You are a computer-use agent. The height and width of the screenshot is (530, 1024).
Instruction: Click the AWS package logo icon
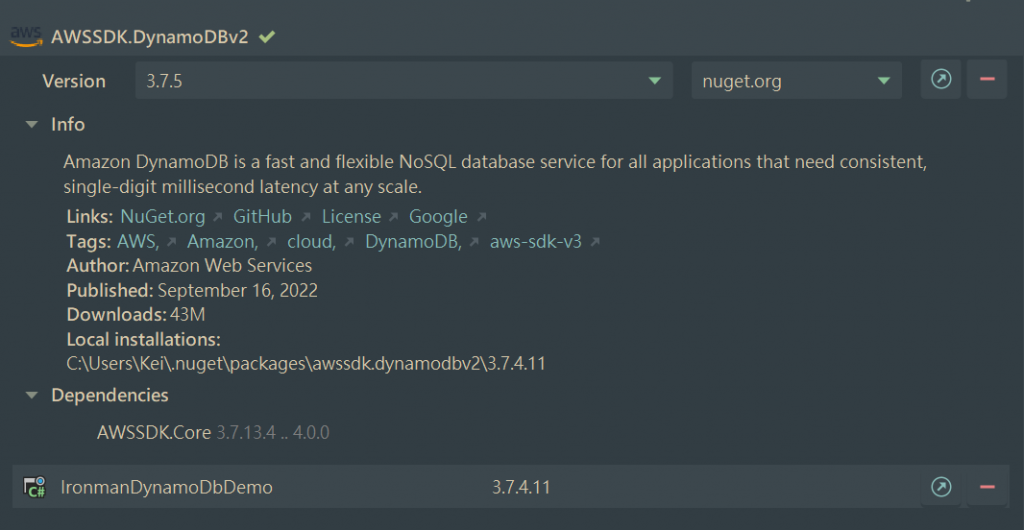click(x=25, y=36)
